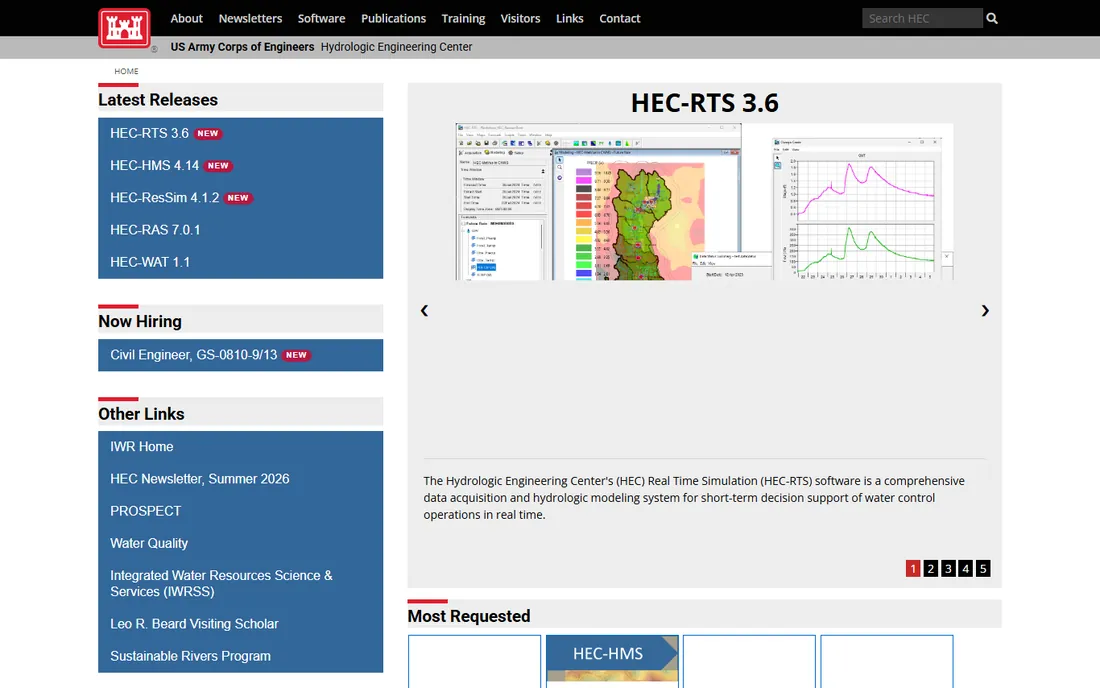Open the Training menu

tap(463, 18)
